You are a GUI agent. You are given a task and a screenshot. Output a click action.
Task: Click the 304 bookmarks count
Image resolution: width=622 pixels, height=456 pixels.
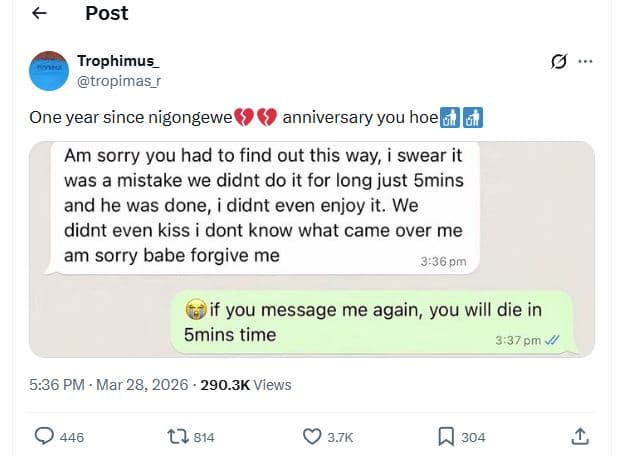[473, 437]
